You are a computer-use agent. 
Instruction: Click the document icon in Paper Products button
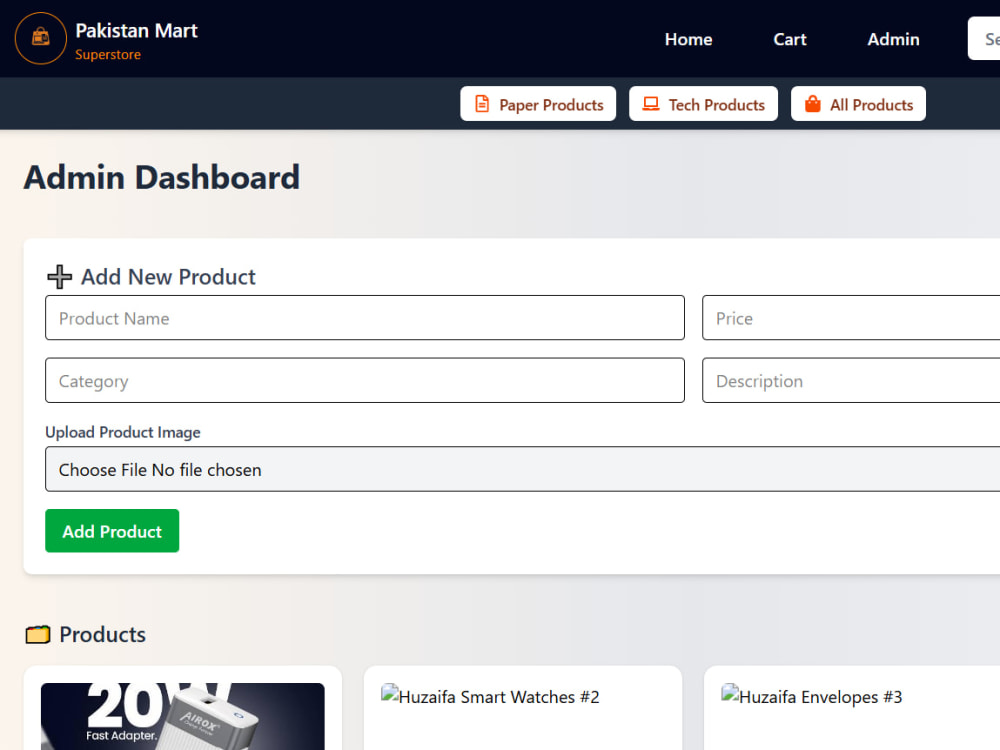482,104
